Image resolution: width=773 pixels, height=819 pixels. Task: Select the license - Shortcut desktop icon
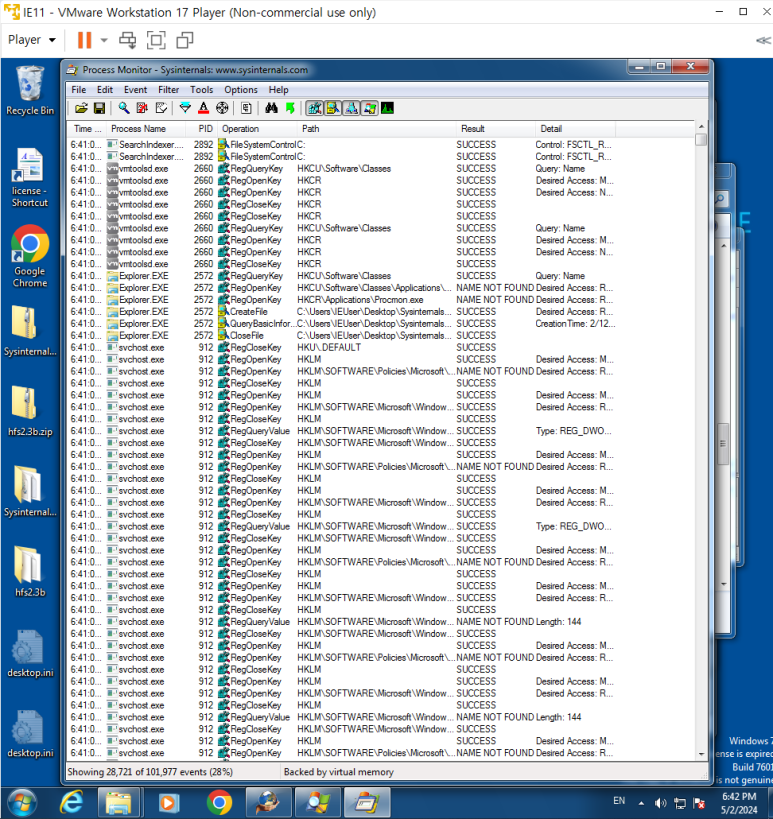coord(30,178)
